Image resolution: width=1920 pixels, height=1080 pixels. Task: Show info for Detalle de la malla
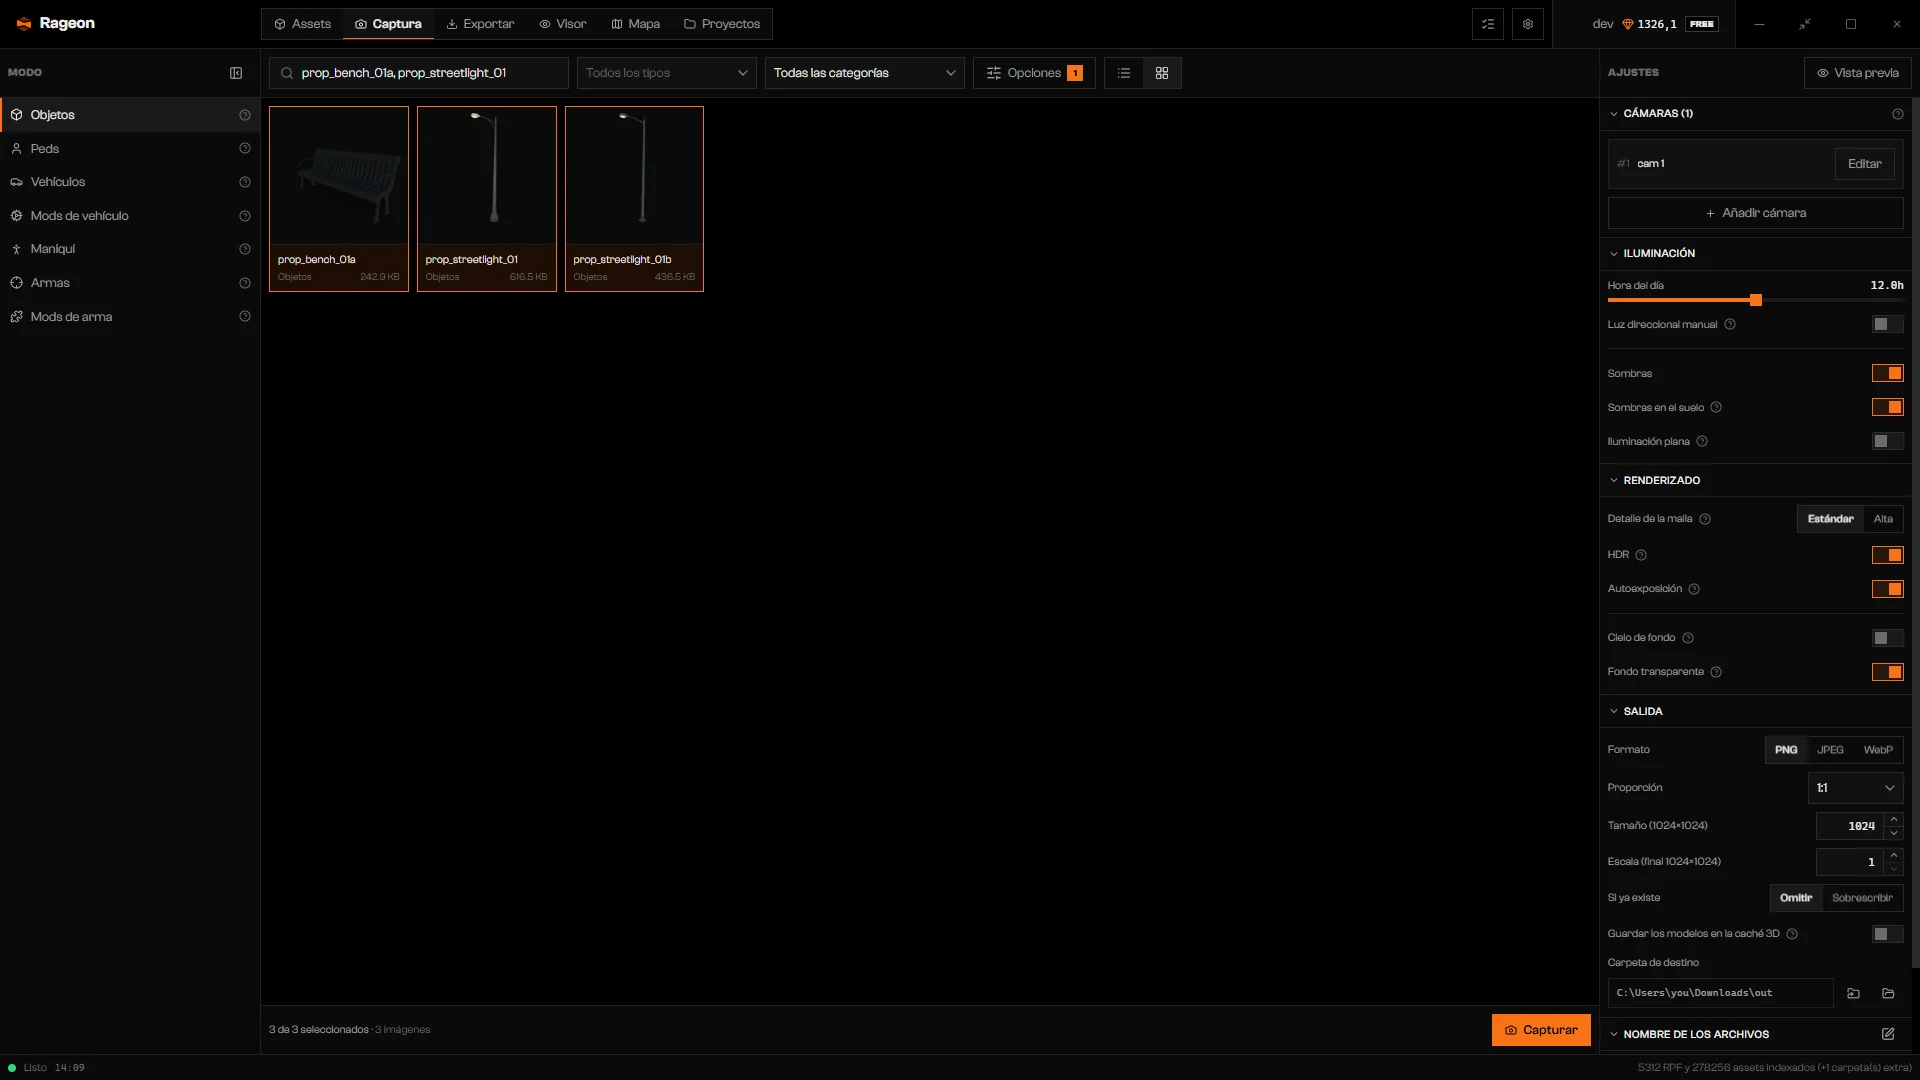(x=1705, y=519)
